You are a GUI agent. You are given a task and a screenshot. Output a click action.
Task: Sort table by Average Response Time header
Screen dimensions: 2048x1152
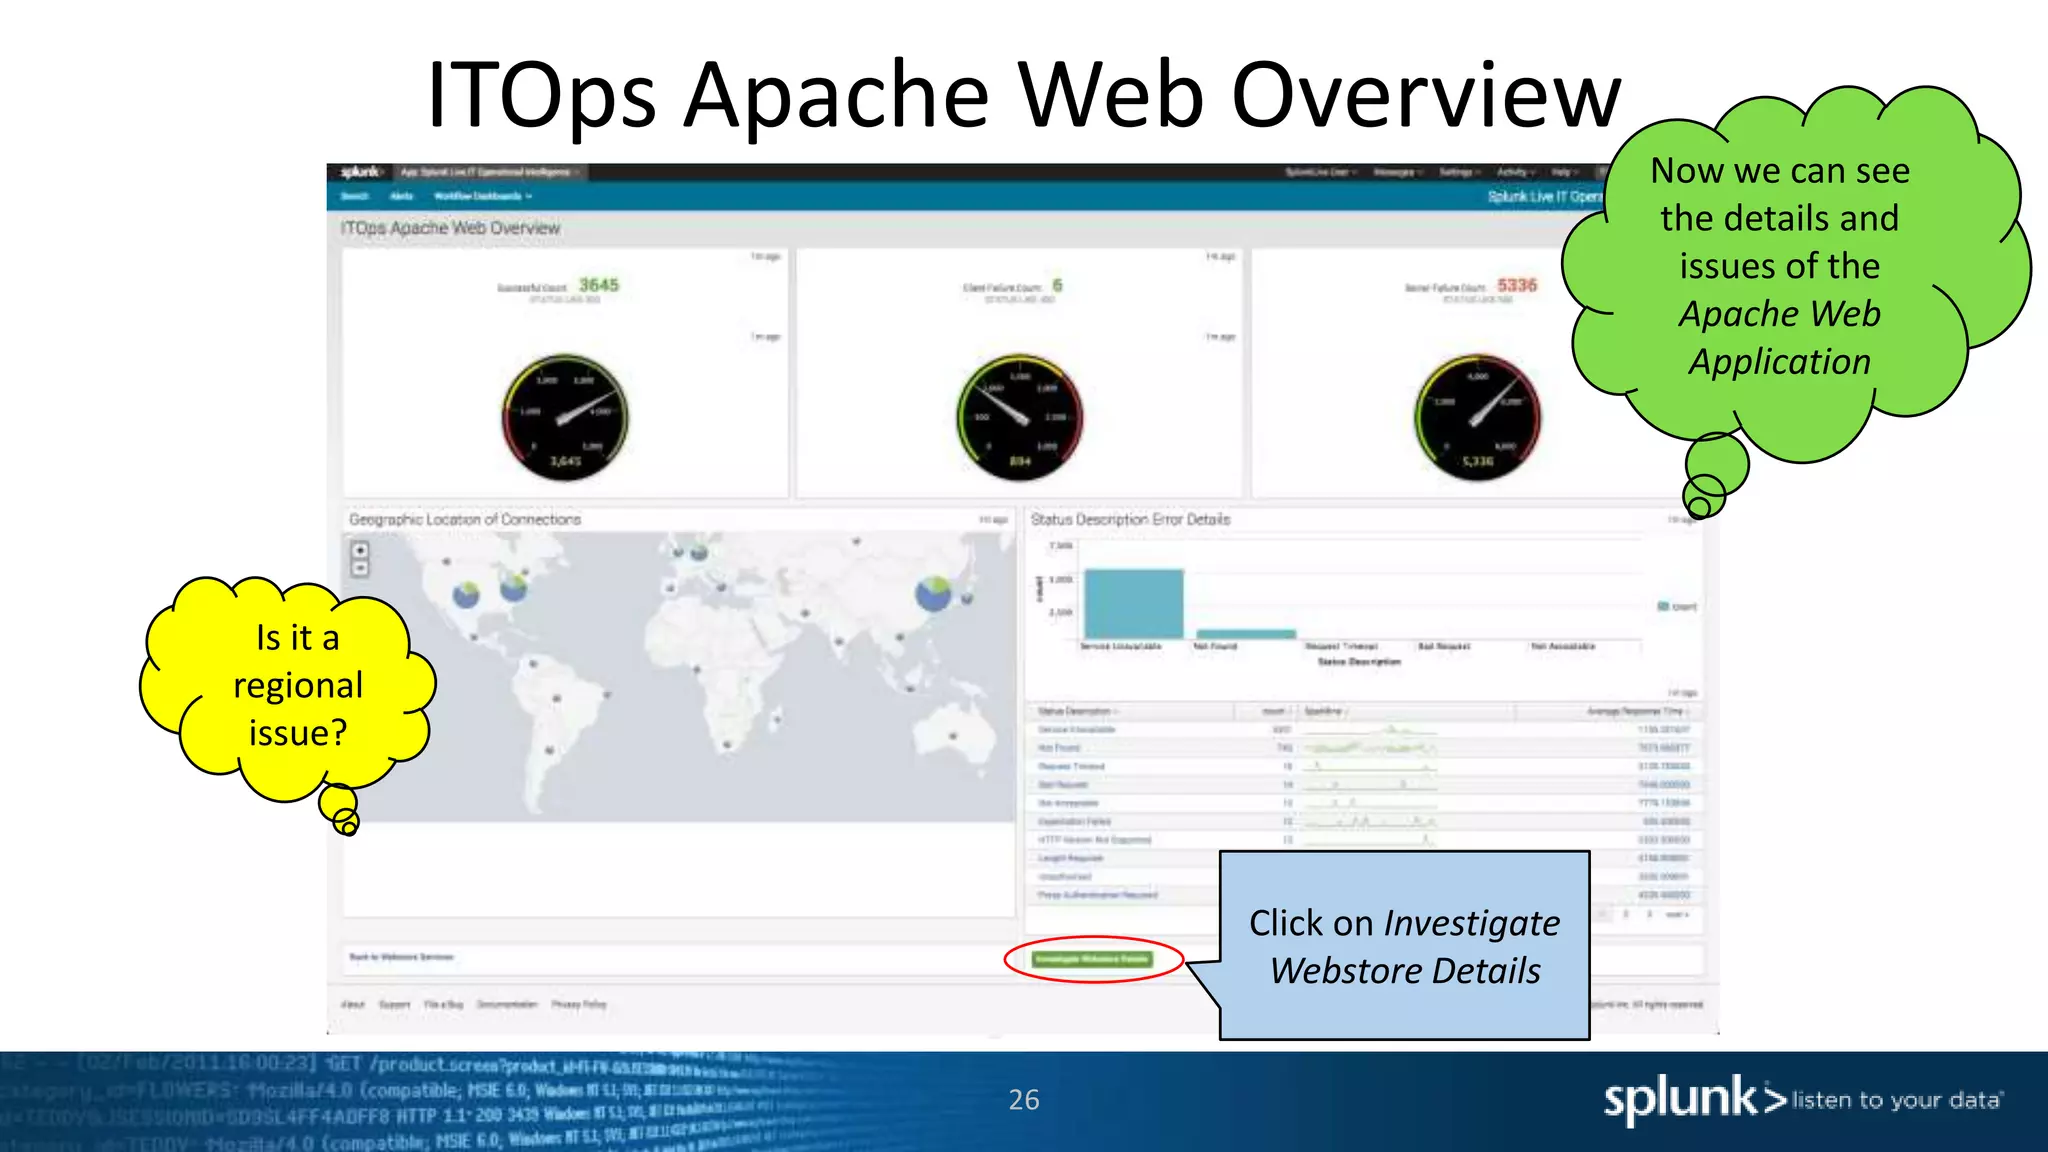1638,711
